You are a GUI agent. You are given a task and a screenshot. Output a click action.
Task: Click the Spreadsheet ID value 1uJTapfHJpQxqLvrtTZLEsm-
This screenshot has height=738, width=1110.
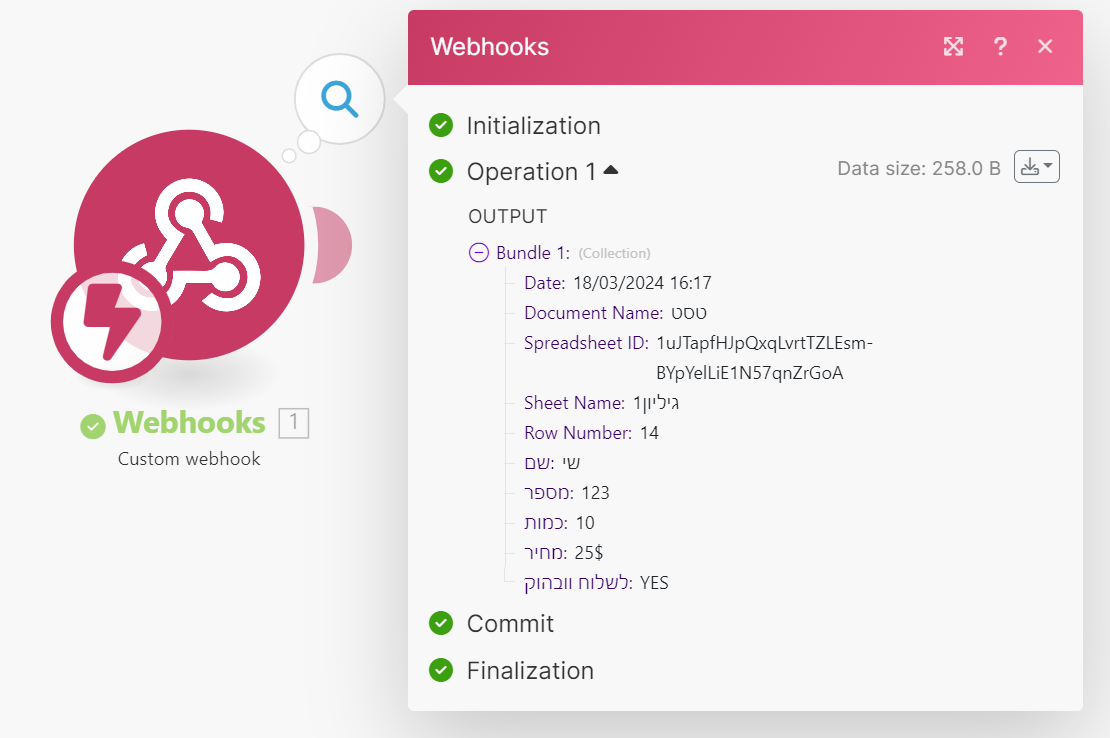click(765, 343)
